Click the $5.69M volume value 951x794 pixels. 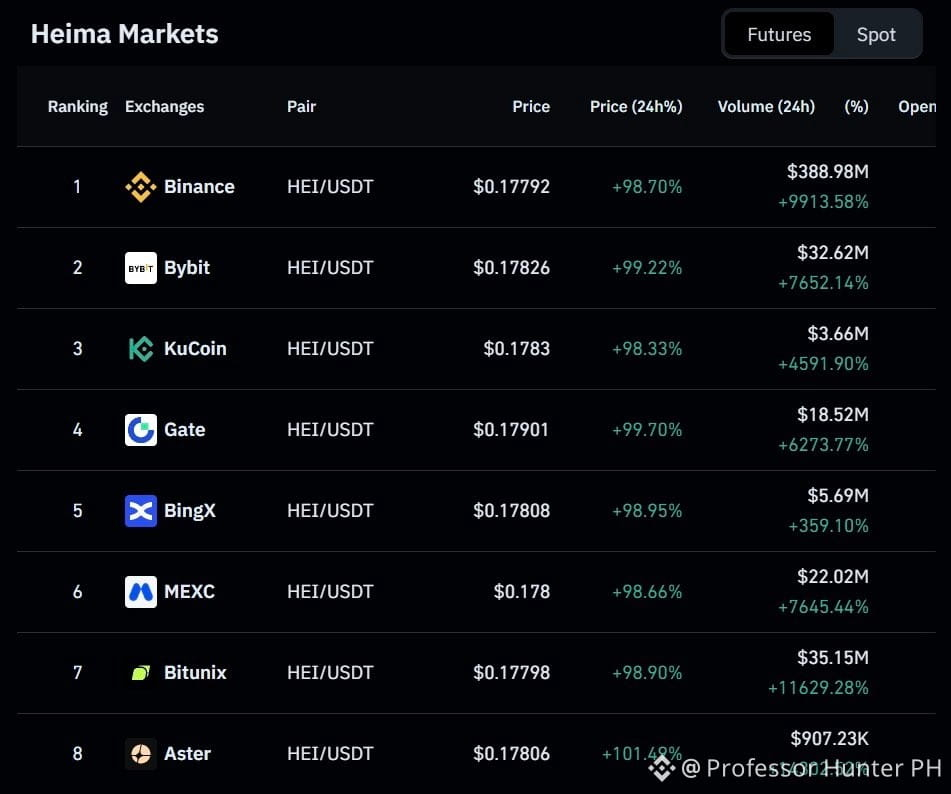(838, 496)
